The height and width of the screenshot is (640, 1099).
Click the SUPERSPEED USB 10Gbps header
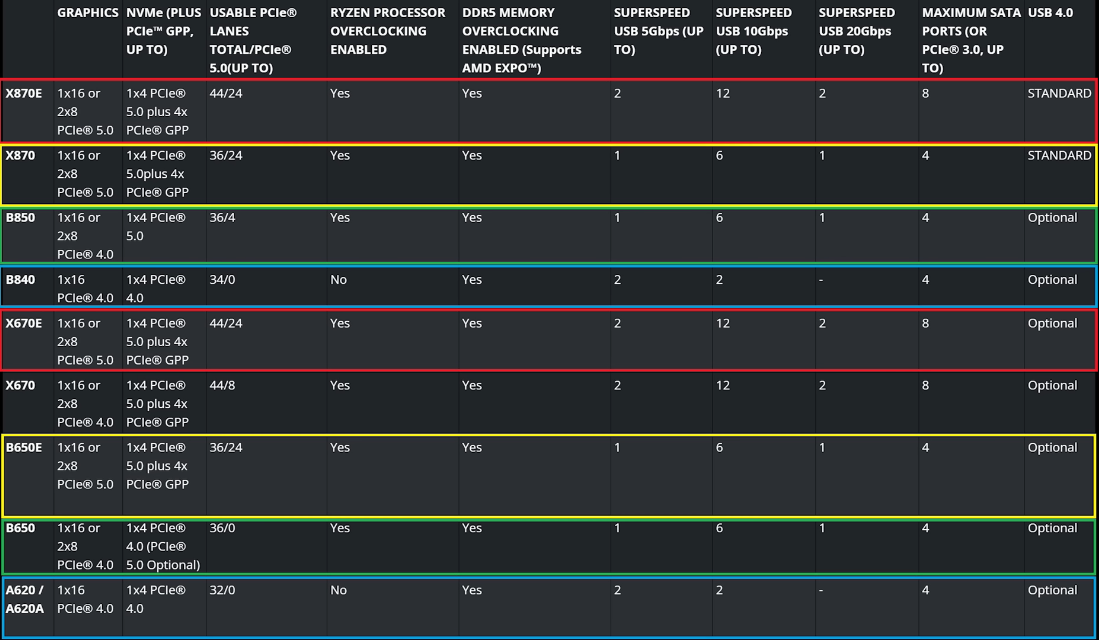753,31
